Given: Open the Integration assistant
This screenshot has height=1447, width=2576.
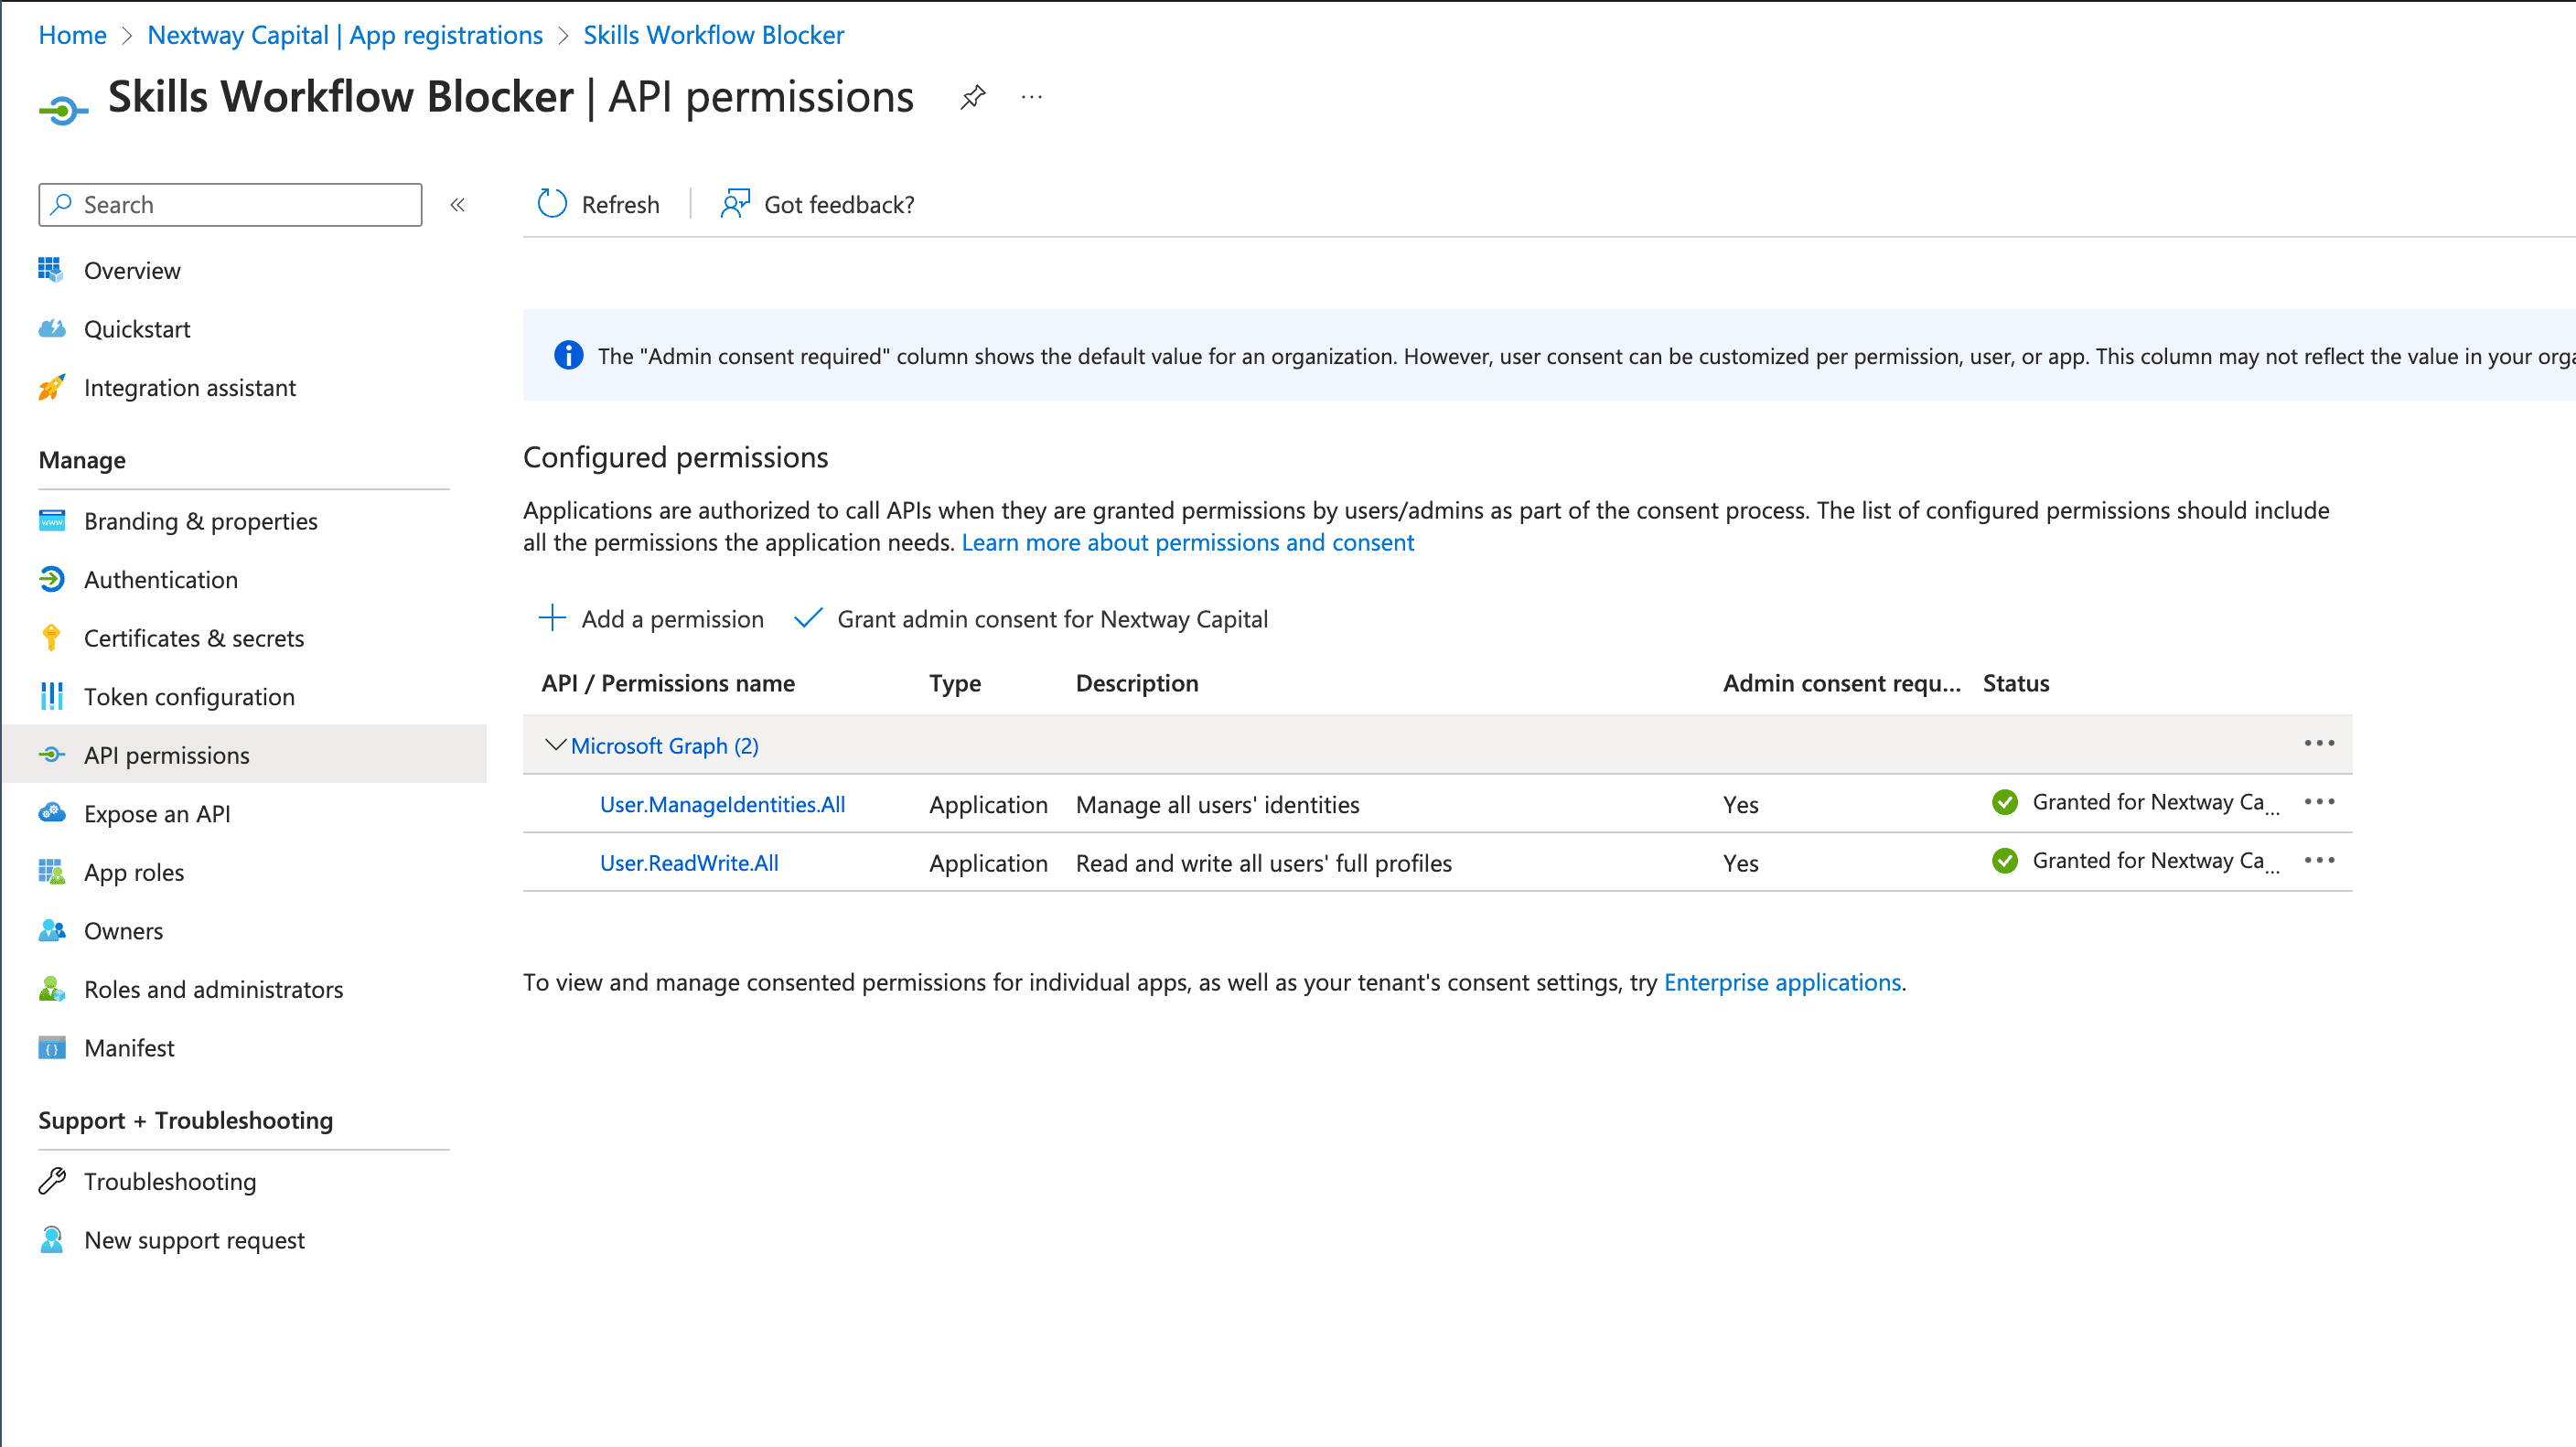Looking at the screenshot, I should (189, 387).
